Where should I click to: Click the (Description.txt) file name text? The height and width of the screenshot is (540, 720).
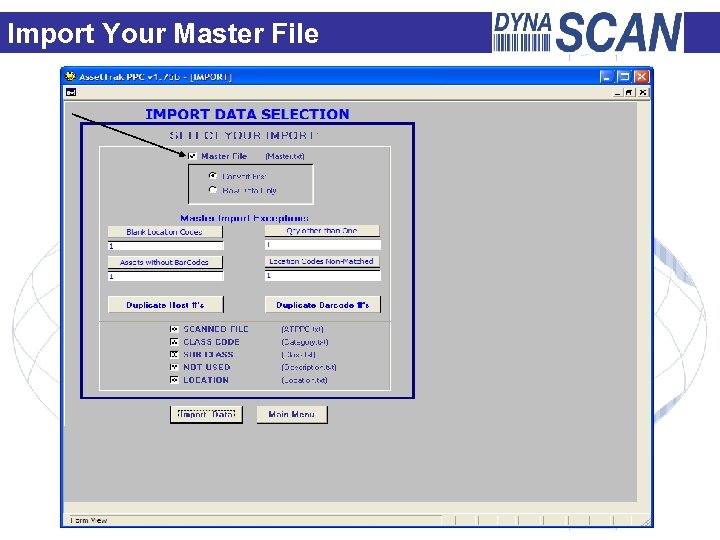309,367
